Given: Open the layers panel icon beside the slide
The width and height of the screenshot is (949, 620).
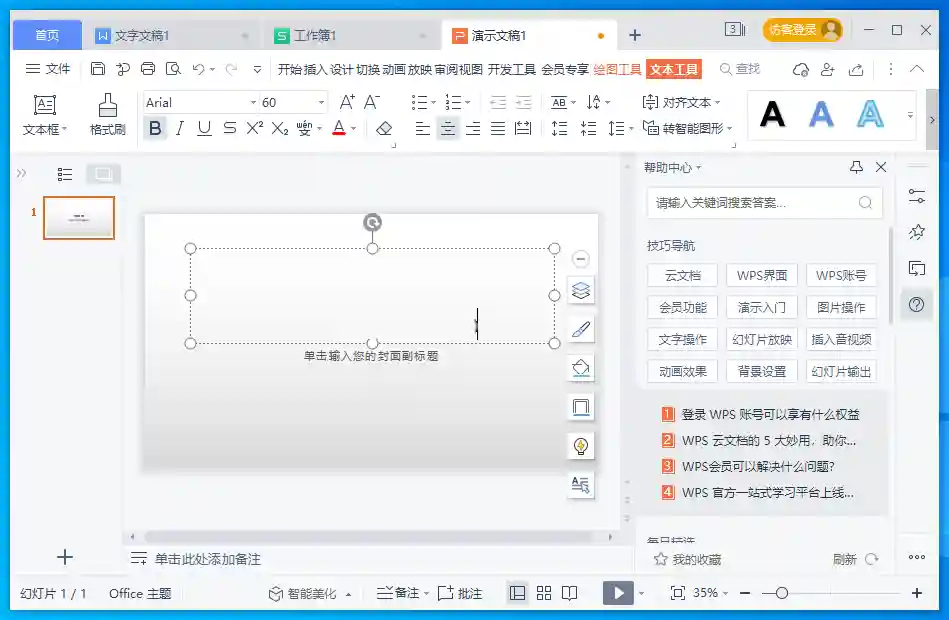Looking at the screenshot, I should point(580,290).
